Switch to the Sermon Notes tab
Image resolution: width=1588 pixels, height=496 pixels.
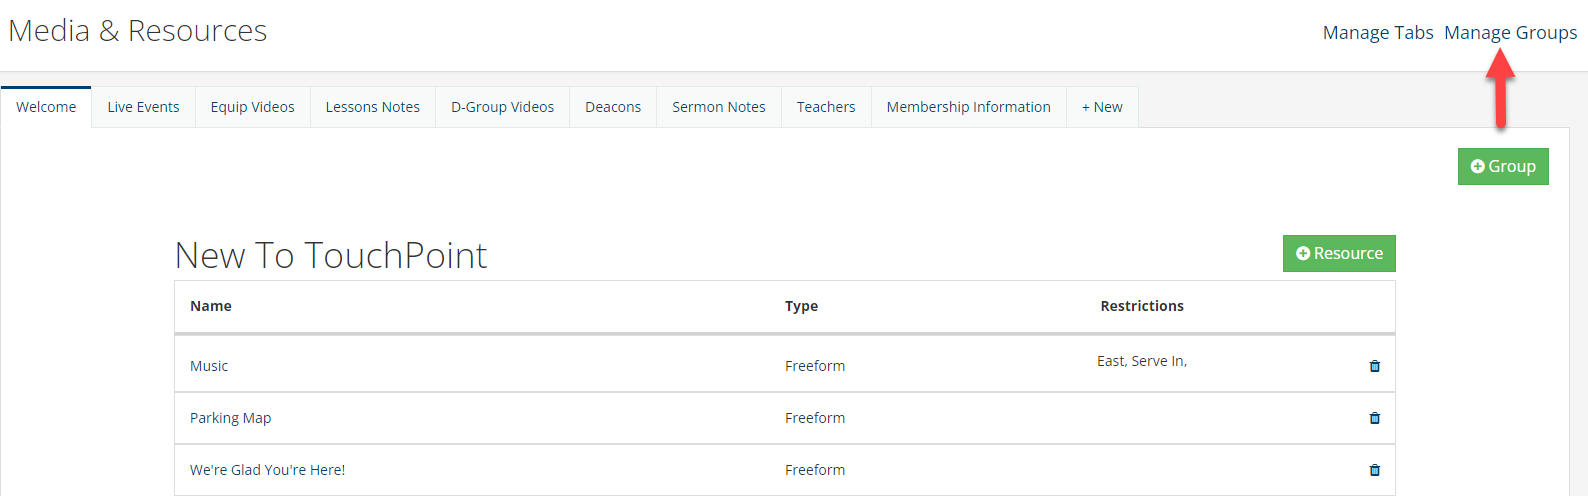718,107
